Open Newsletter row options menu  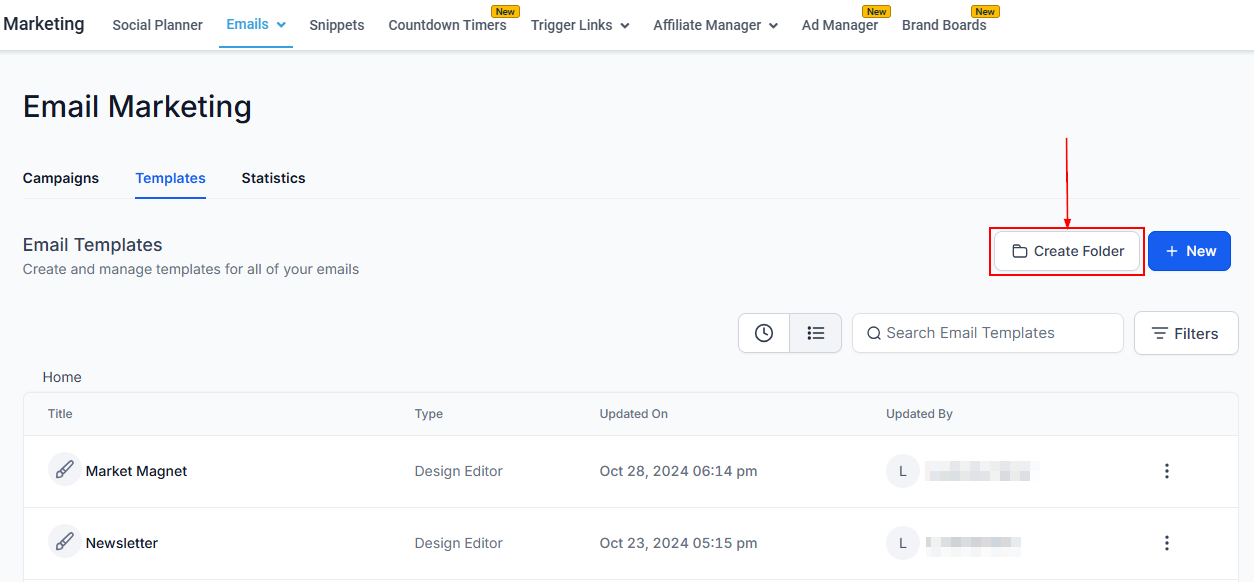click(1166, 543)
